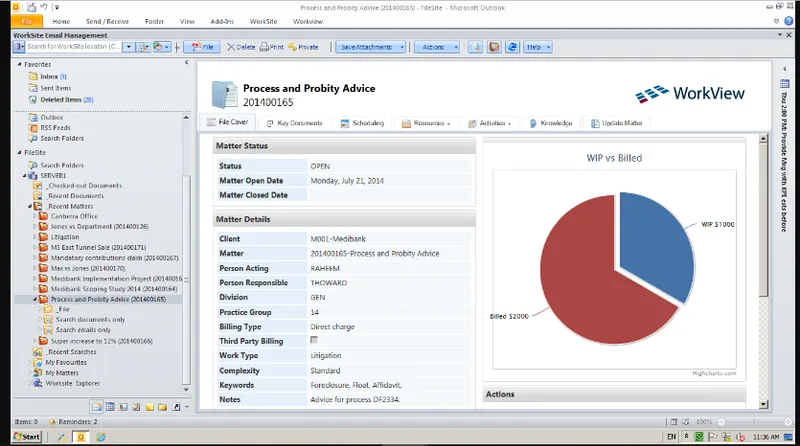Select My Matters node
This screenshot has width=800, height=446.
56,373
